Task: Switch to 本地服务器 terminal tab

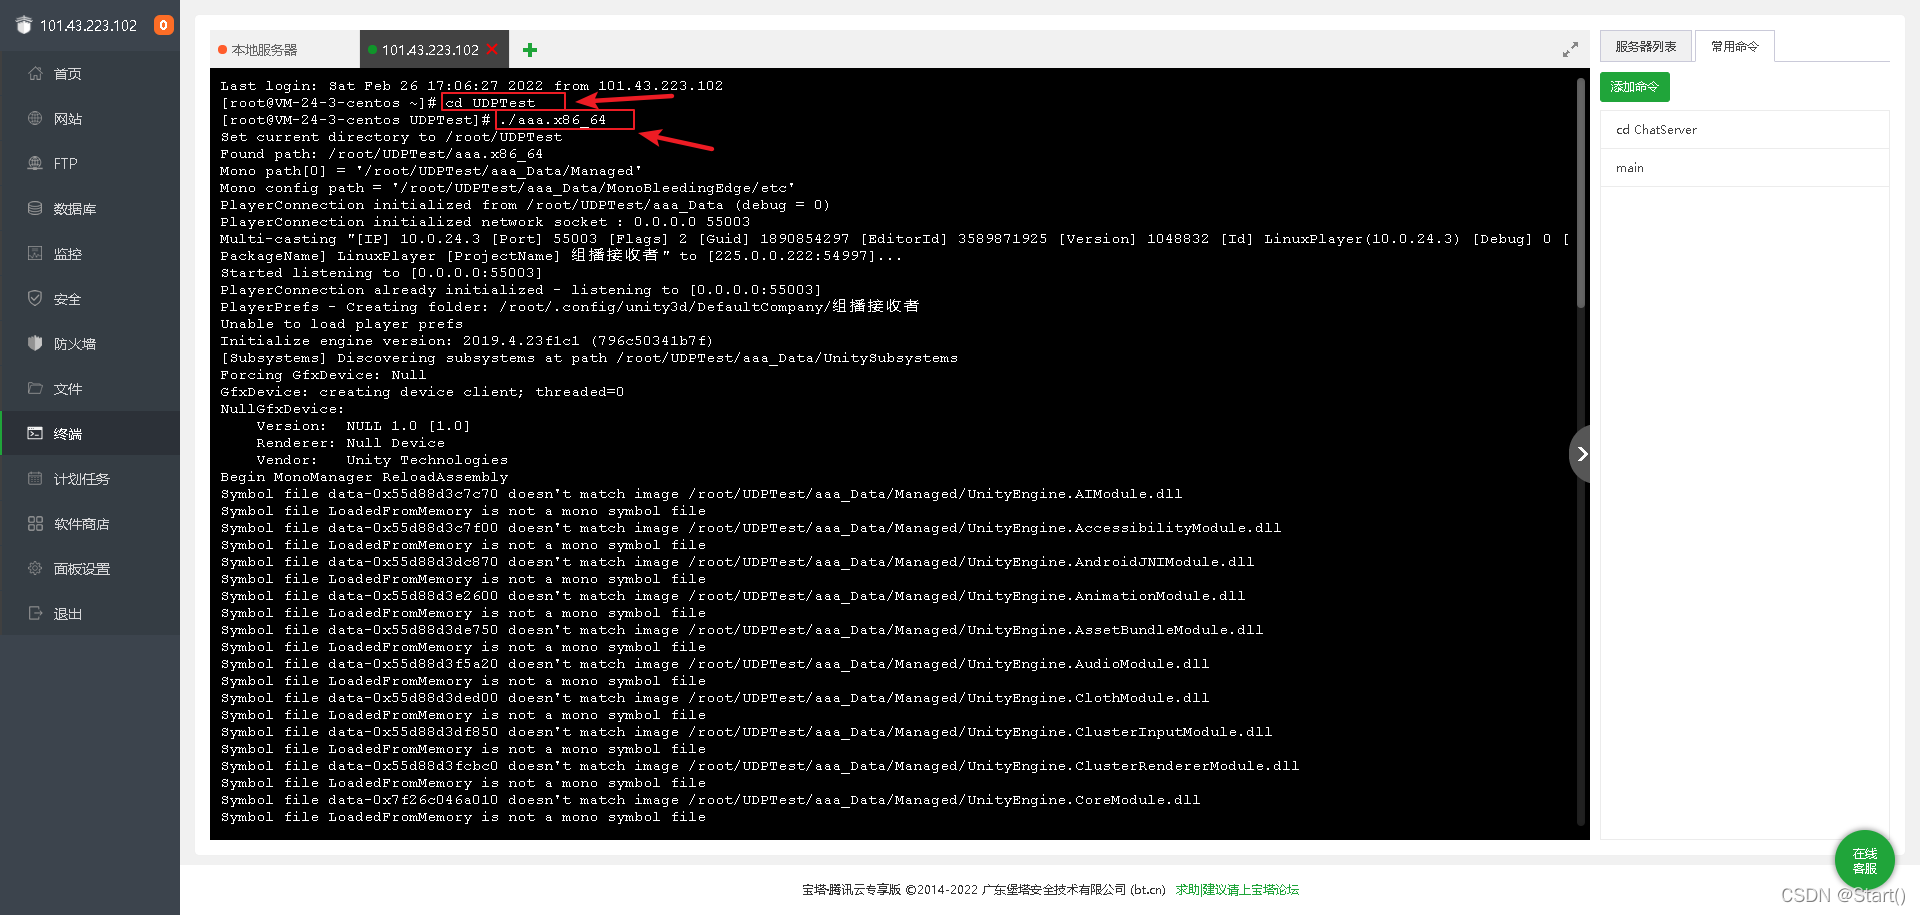Action: click(284, 49)
